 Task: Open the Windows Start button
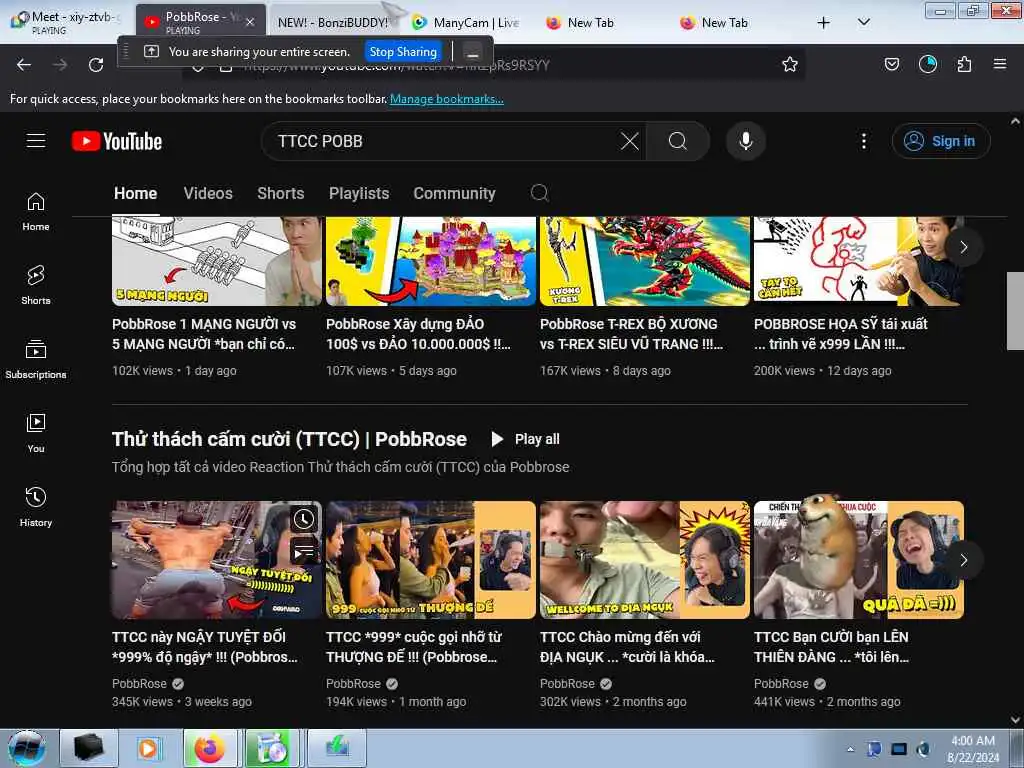tap(26, 748)
